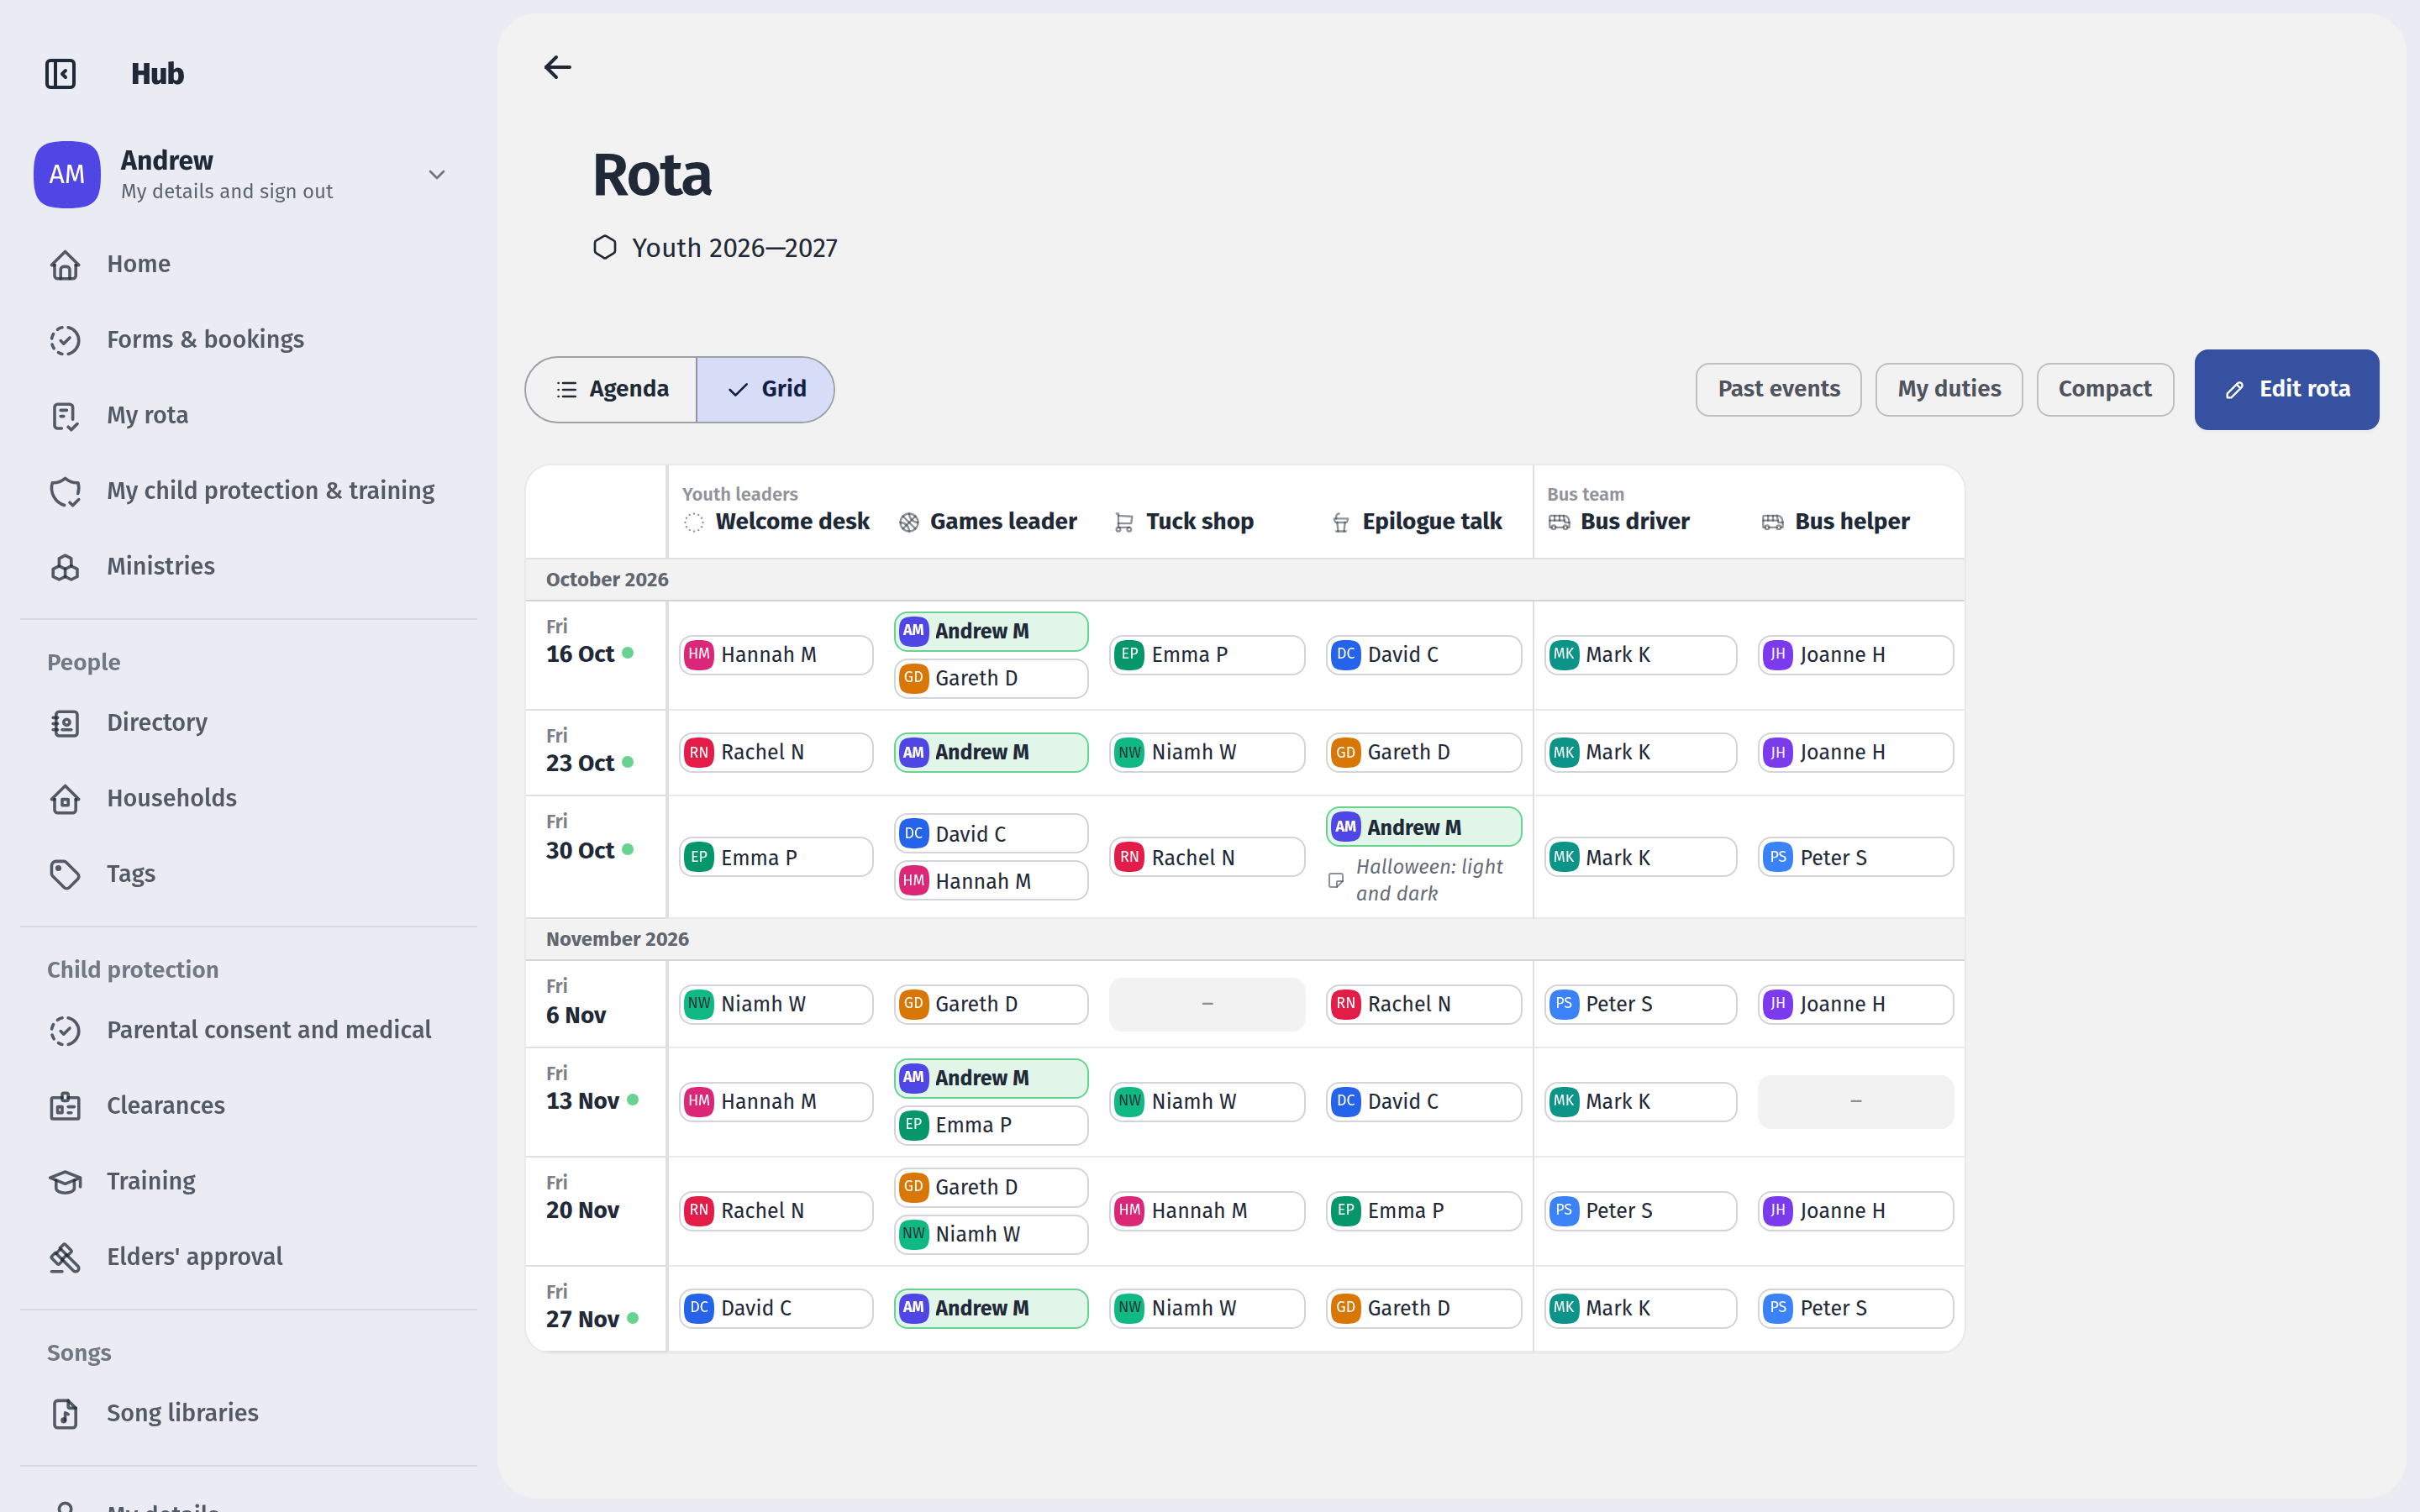This screenshot has width=2420, height=1512.
Task: Open Ministries in sidebar
Action: (160, 566)
